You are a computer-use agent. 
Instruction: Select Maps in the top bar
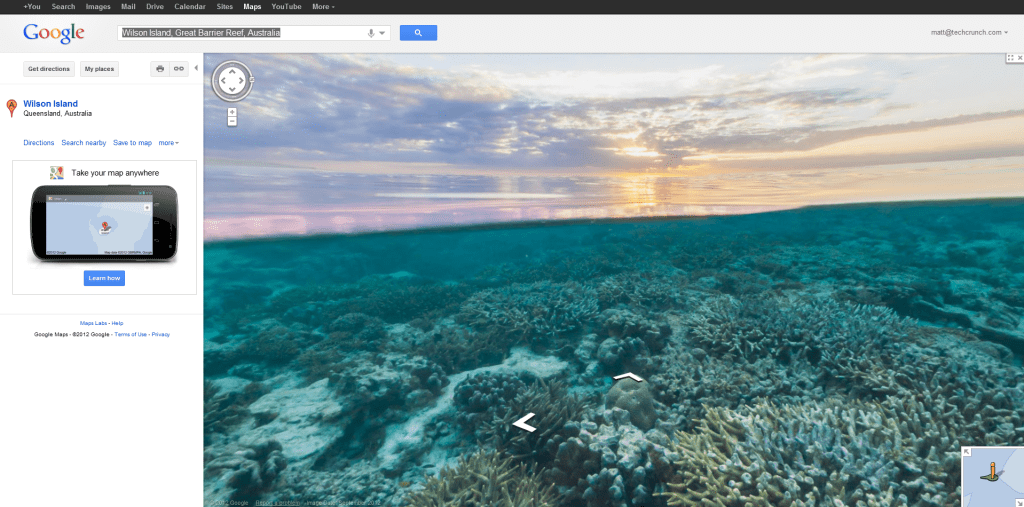(x=252, y=7)
